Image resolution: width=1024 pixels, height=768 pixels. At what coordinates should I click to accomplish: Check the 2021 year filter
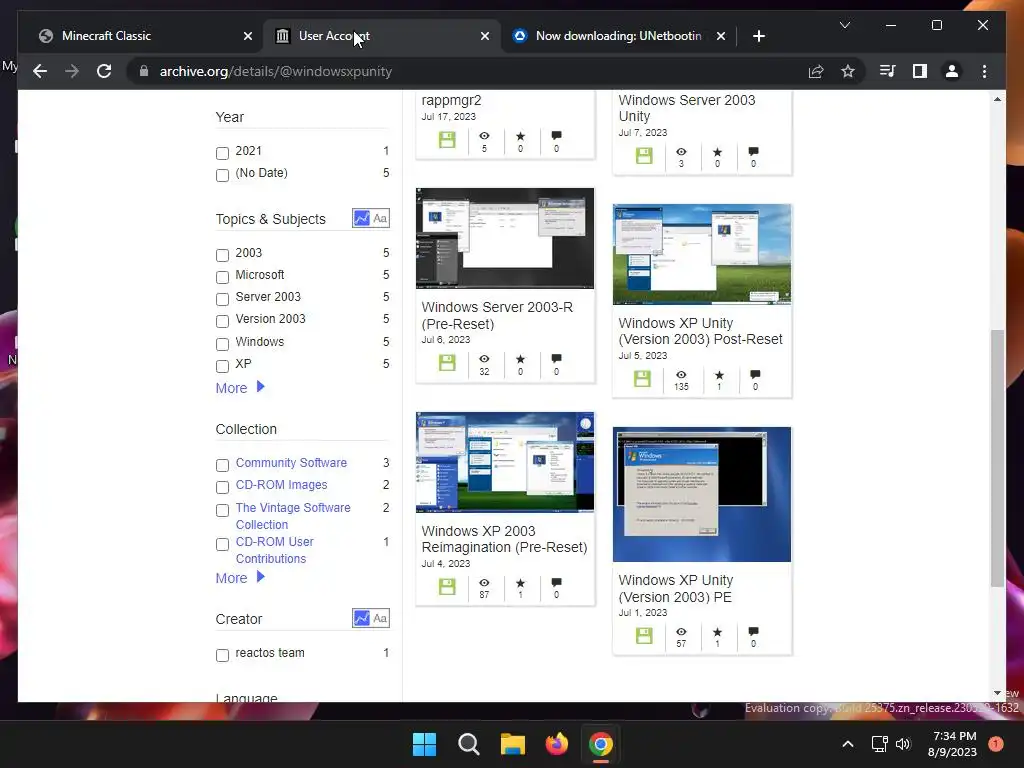click(x=223, y=153)
